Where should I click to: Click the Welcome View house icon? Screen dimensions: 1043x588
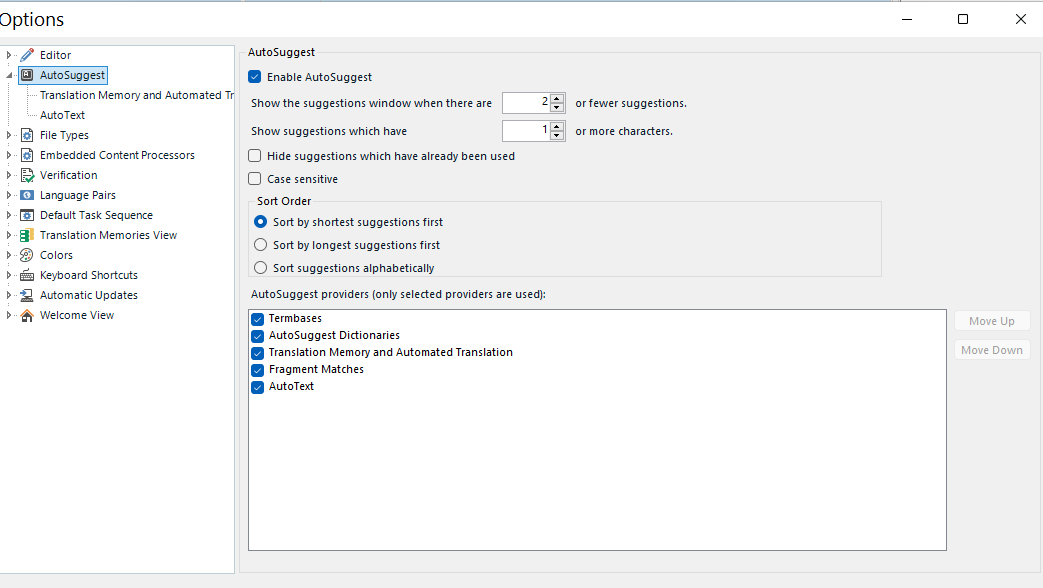27,315
